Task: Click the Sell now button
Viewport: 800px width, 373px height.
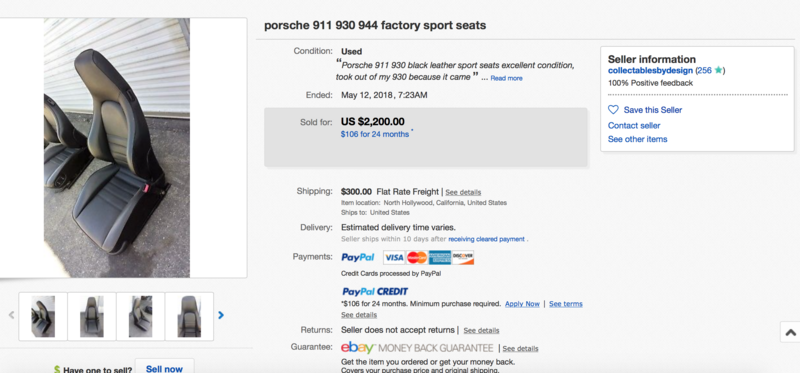Action: pos(164,367)
